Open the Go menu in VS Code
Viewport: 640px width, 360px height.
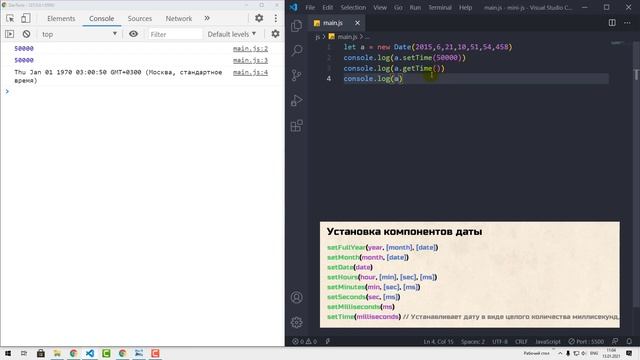point(398,7)
